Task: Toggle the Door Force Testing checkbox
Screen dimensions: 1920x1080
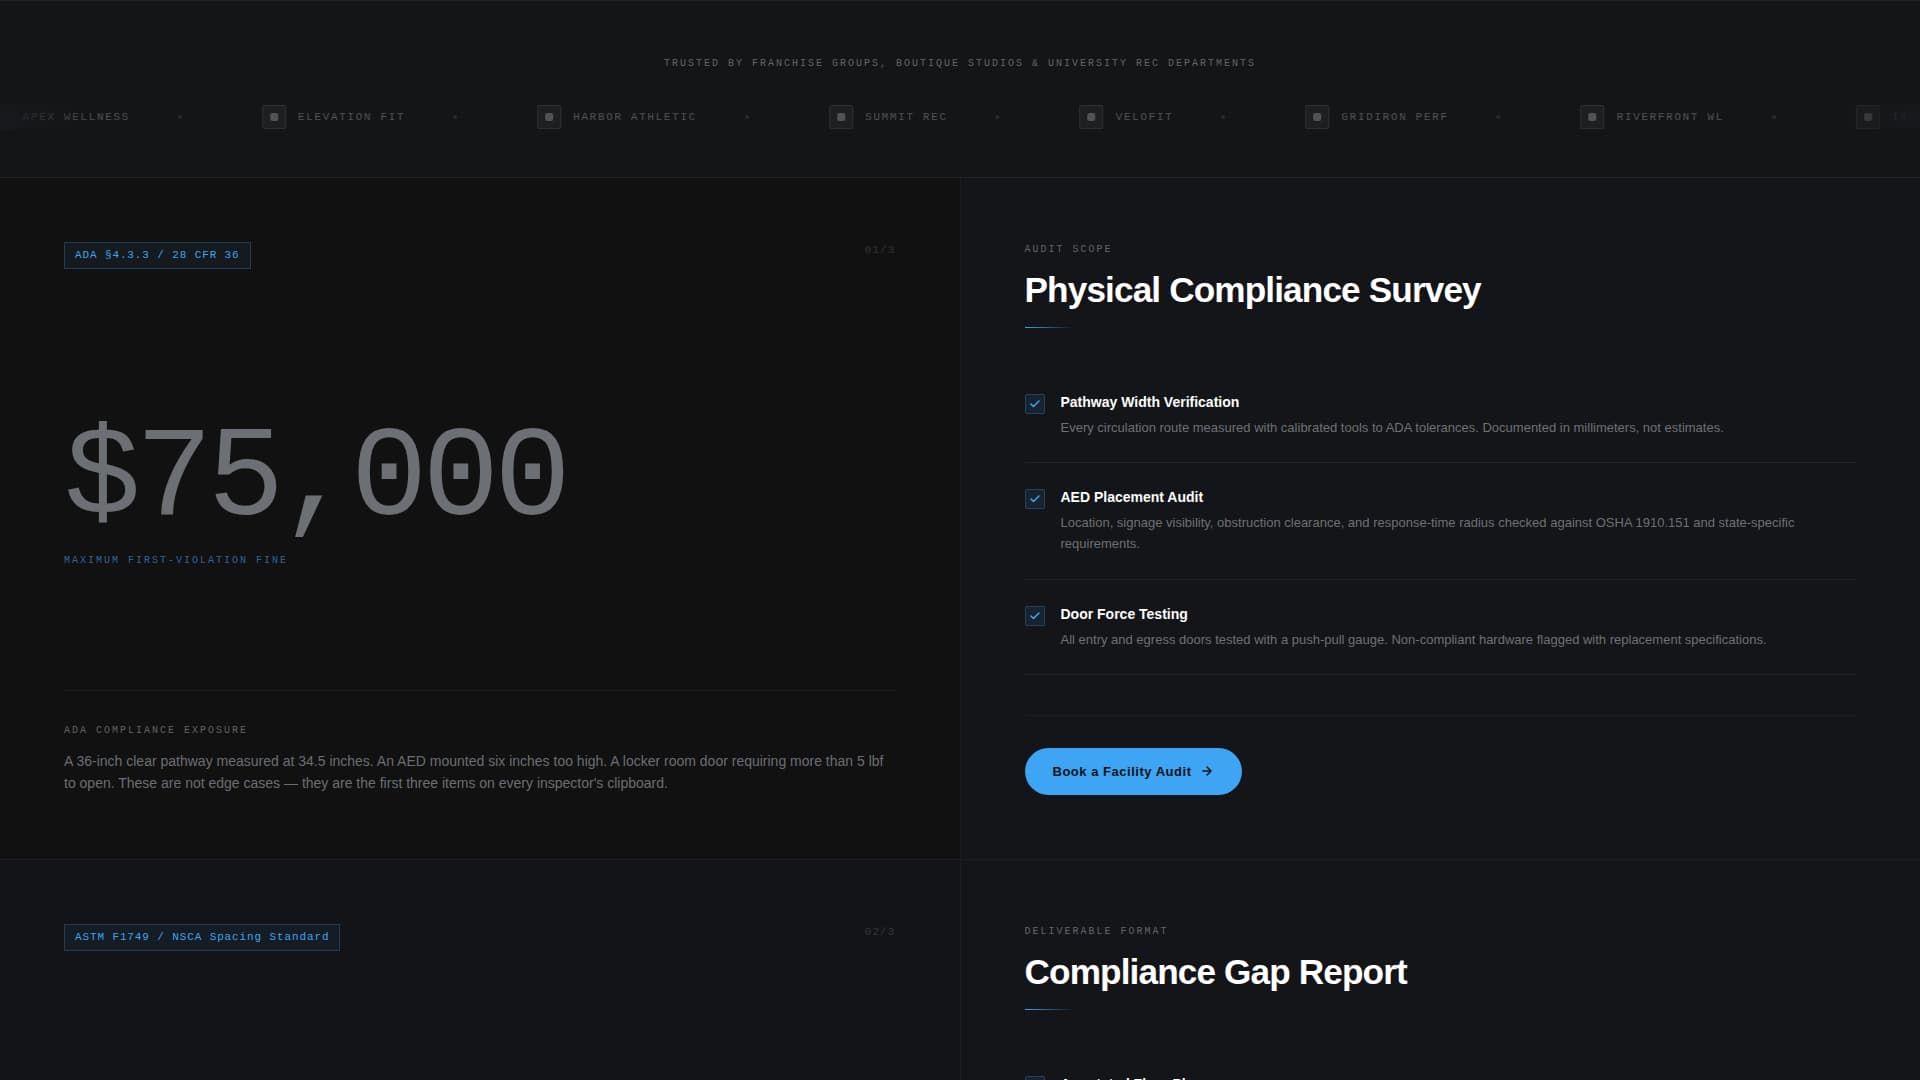Action: pyautogui.click(x=1035, y=616)
